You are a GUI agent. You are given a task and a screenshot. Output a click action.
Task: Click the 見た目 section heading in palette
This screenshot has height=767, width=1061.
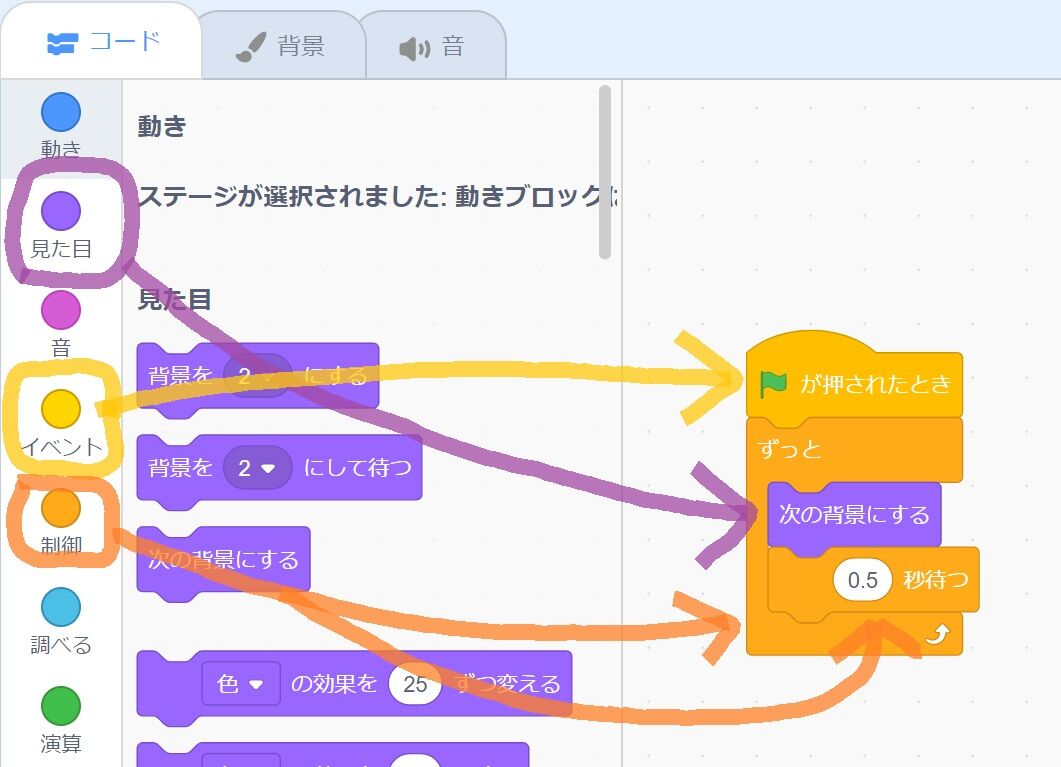[x=175, y=299]
